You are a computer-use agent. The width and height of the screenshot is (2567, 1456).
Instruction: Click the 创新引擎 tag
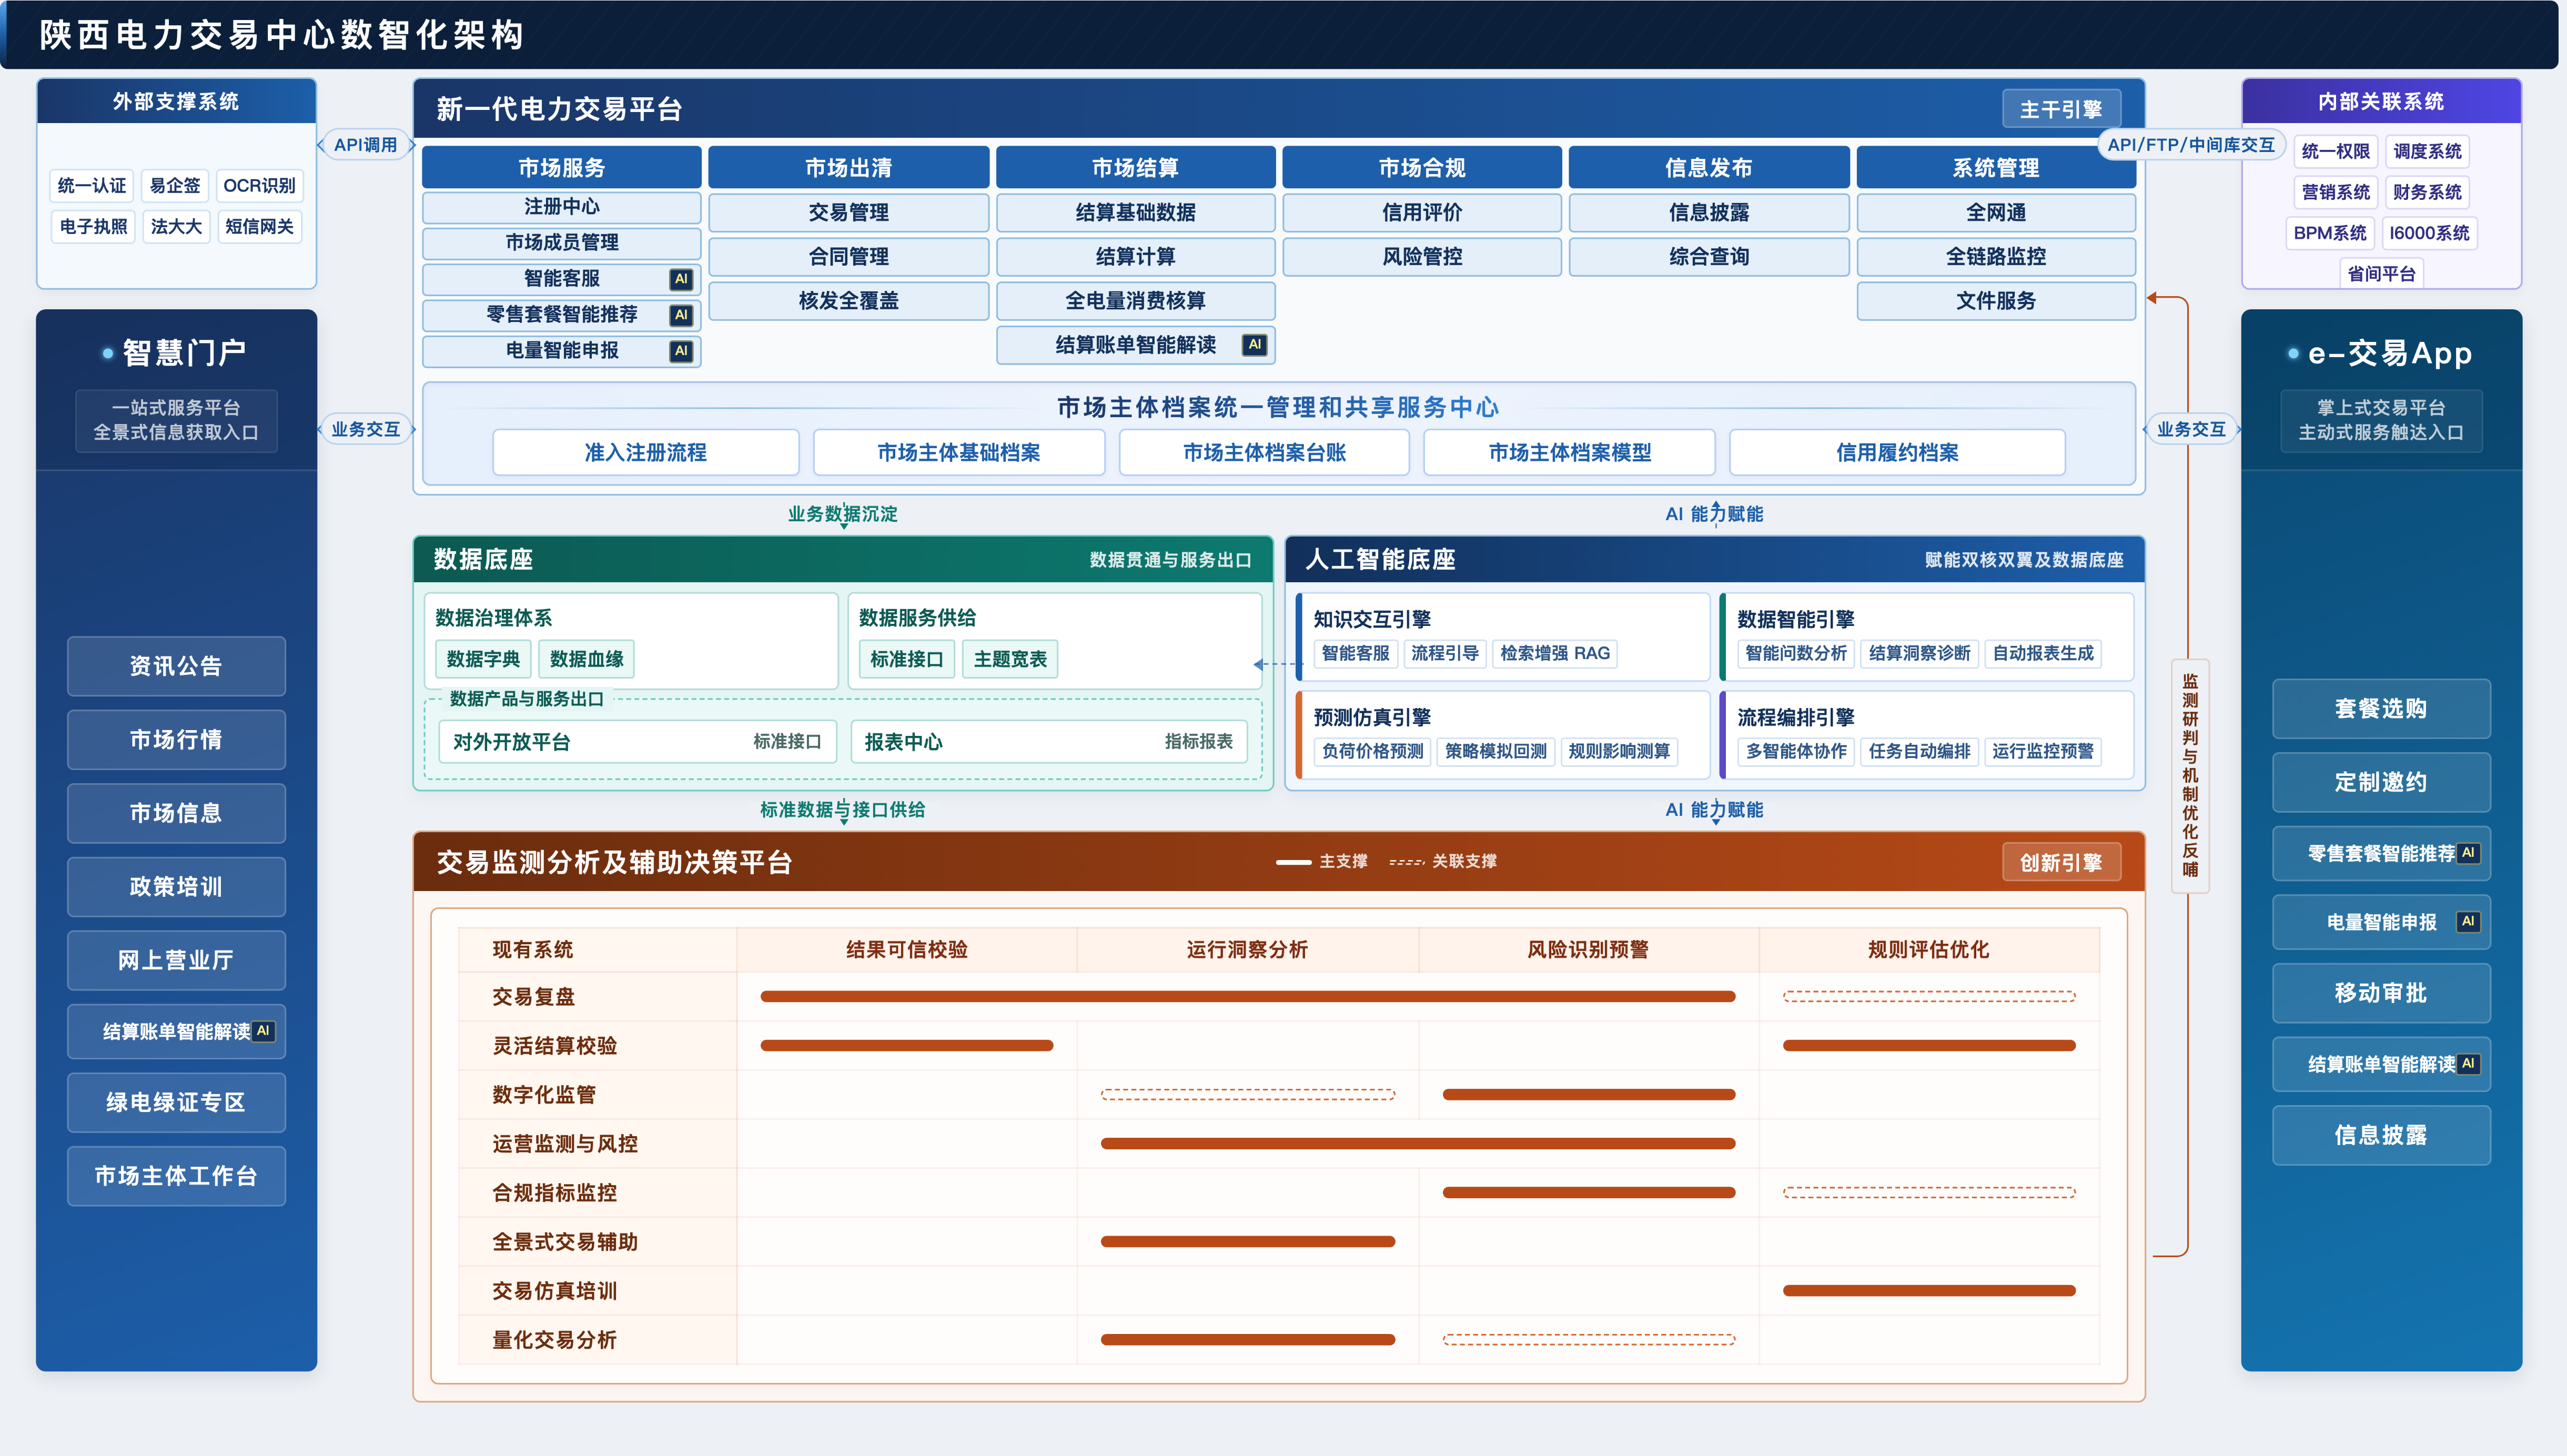(x=2061, y=862)
